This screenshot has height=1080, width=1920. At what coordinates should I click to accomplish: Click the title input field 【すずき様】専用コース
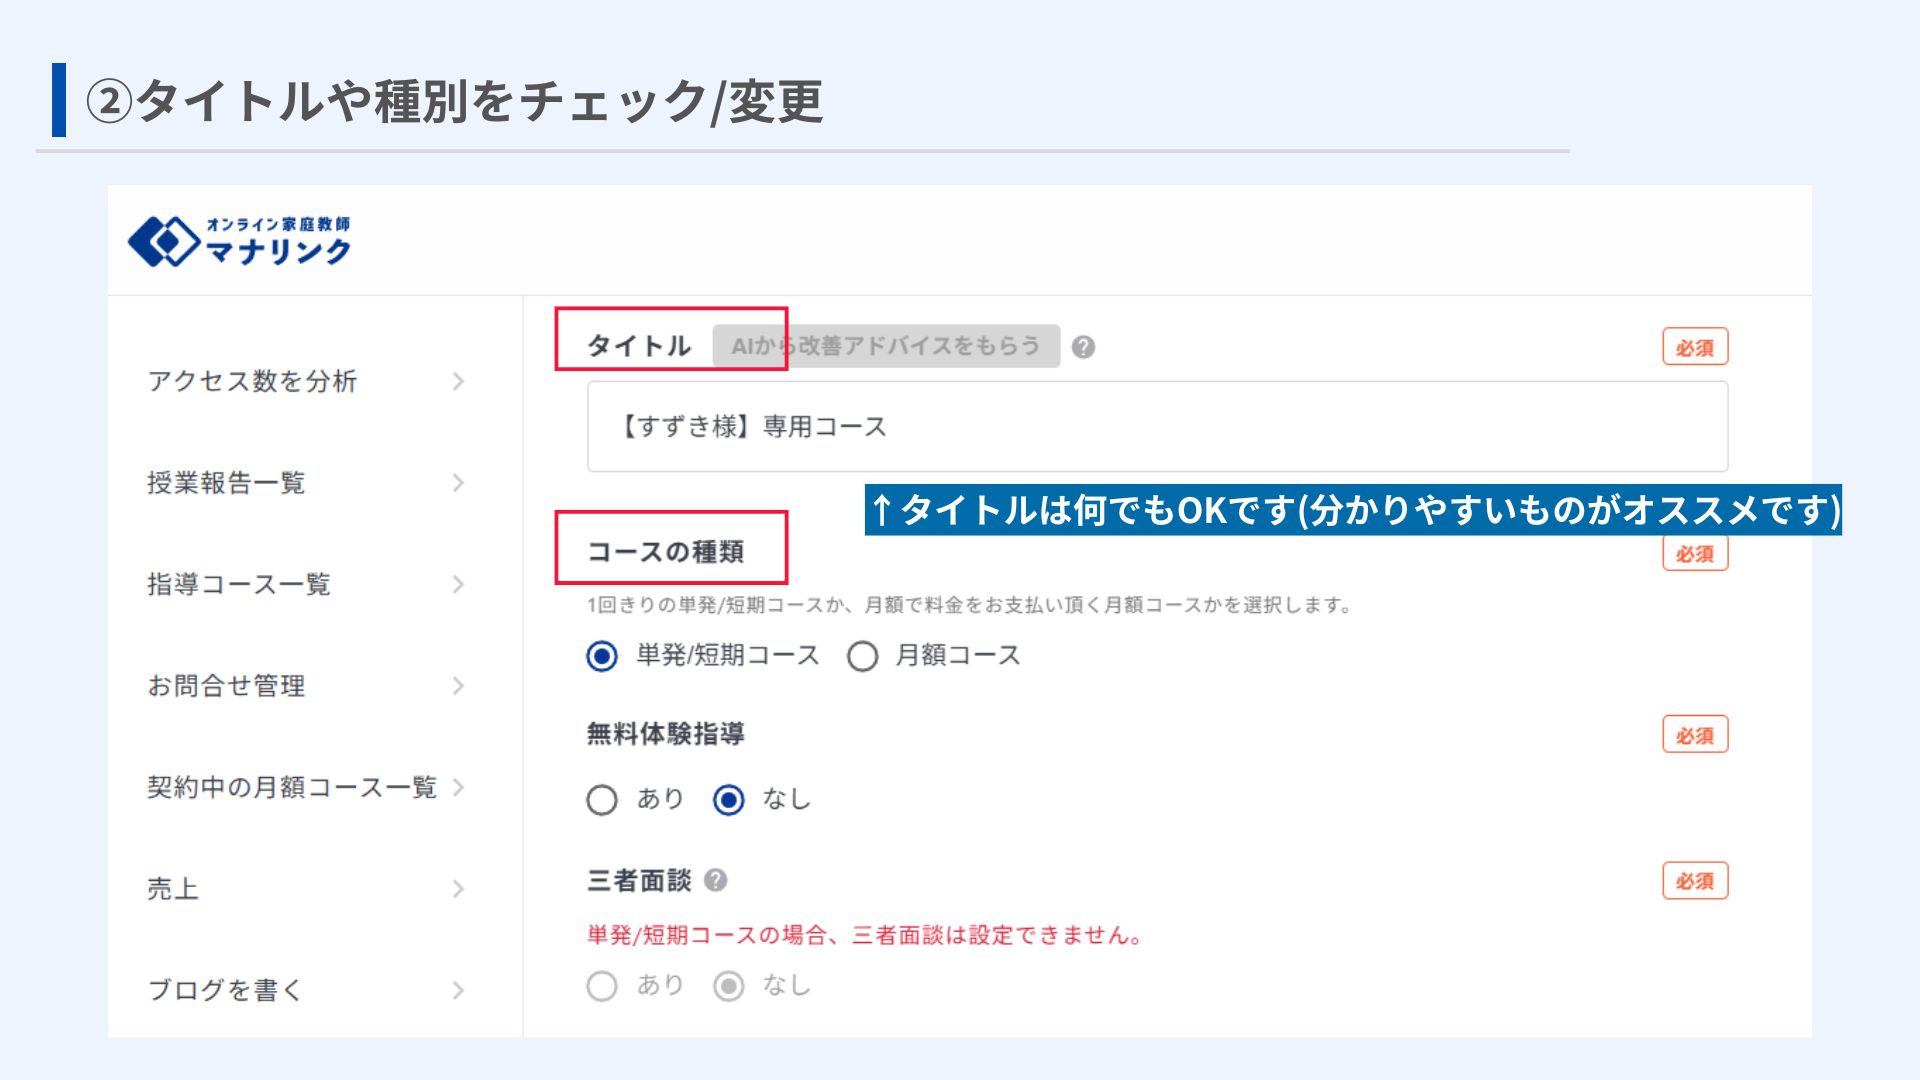[1157, 426]
